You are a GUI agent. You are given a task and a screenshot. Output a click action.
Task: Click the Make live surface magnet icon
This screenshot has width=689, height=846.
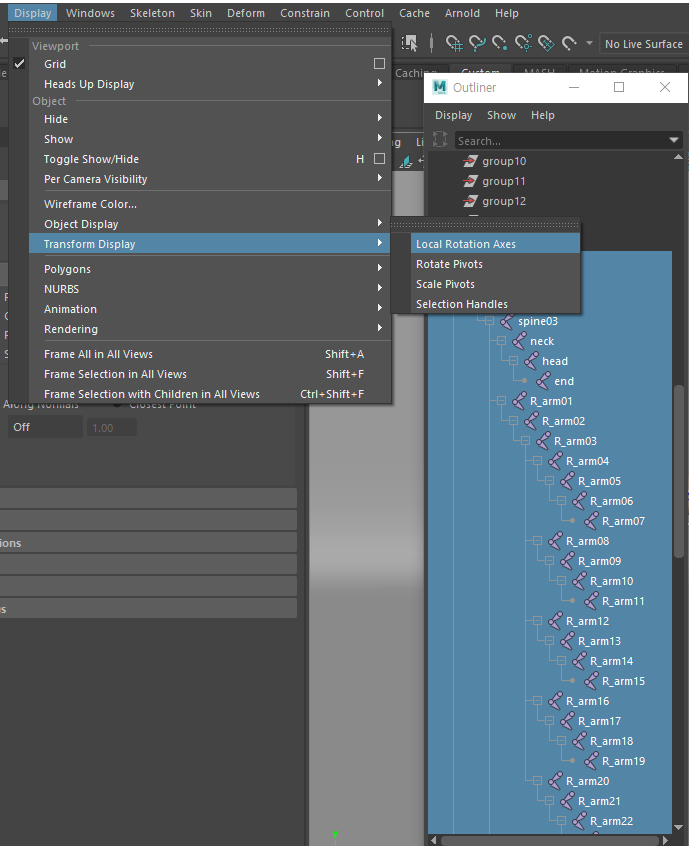[x=569, y=43]
